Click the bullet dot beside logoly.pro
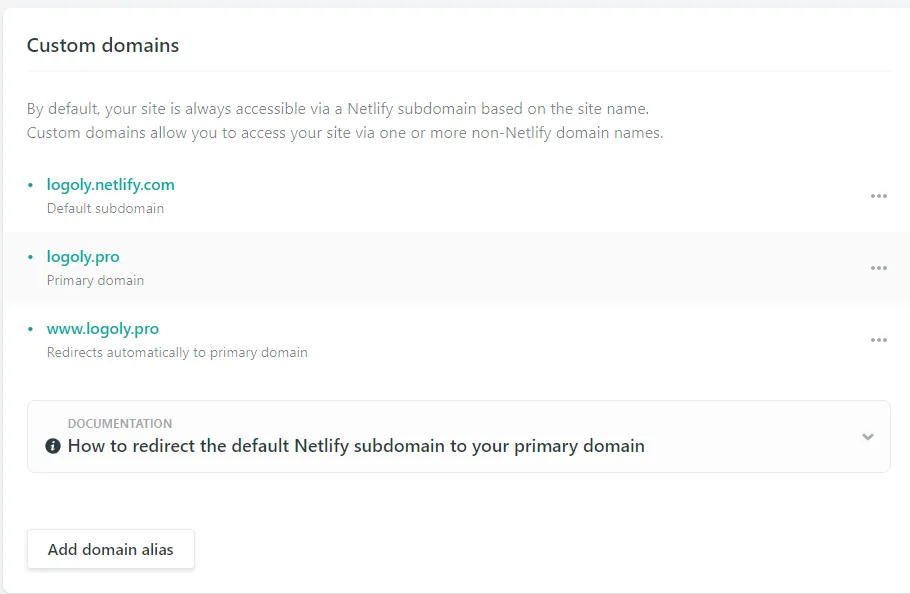 tap(30, 257)
